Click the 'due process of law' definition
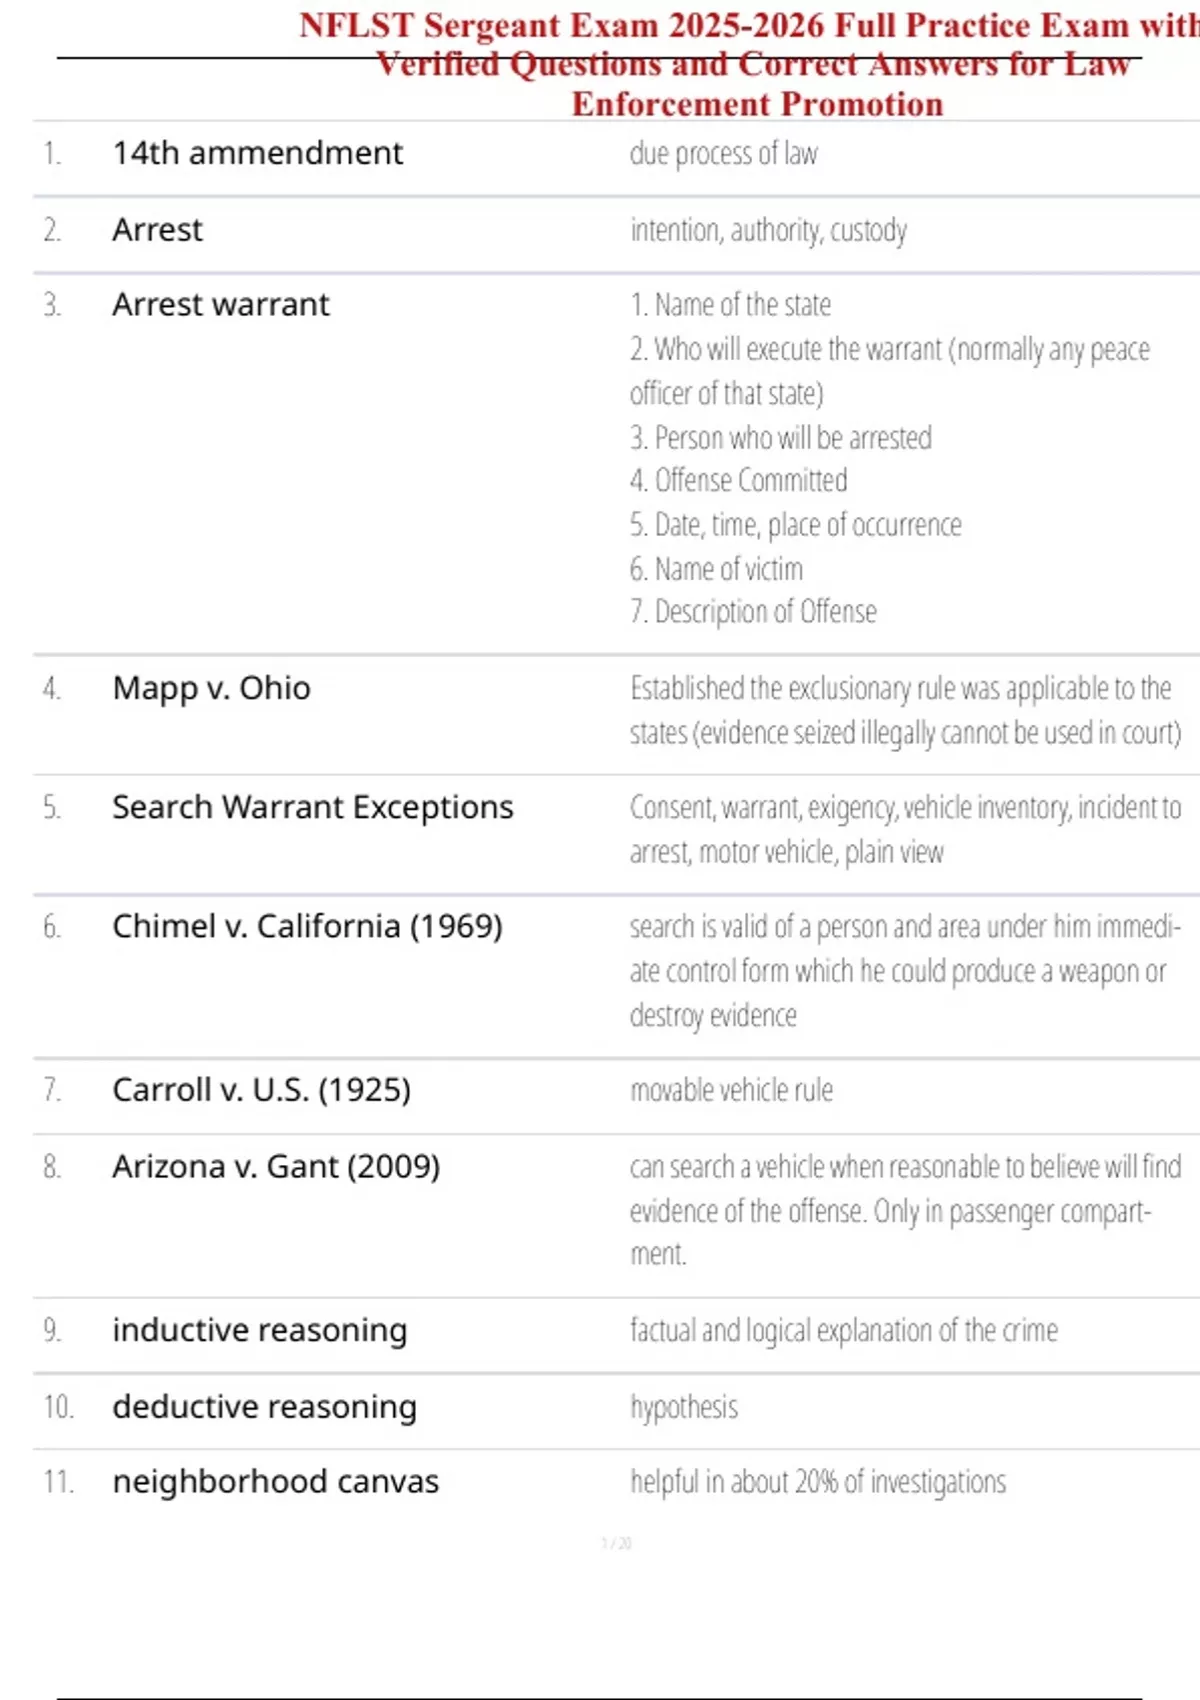Image resolution: width=1200 pixels, height=1700 pixels. click(723, 154)
